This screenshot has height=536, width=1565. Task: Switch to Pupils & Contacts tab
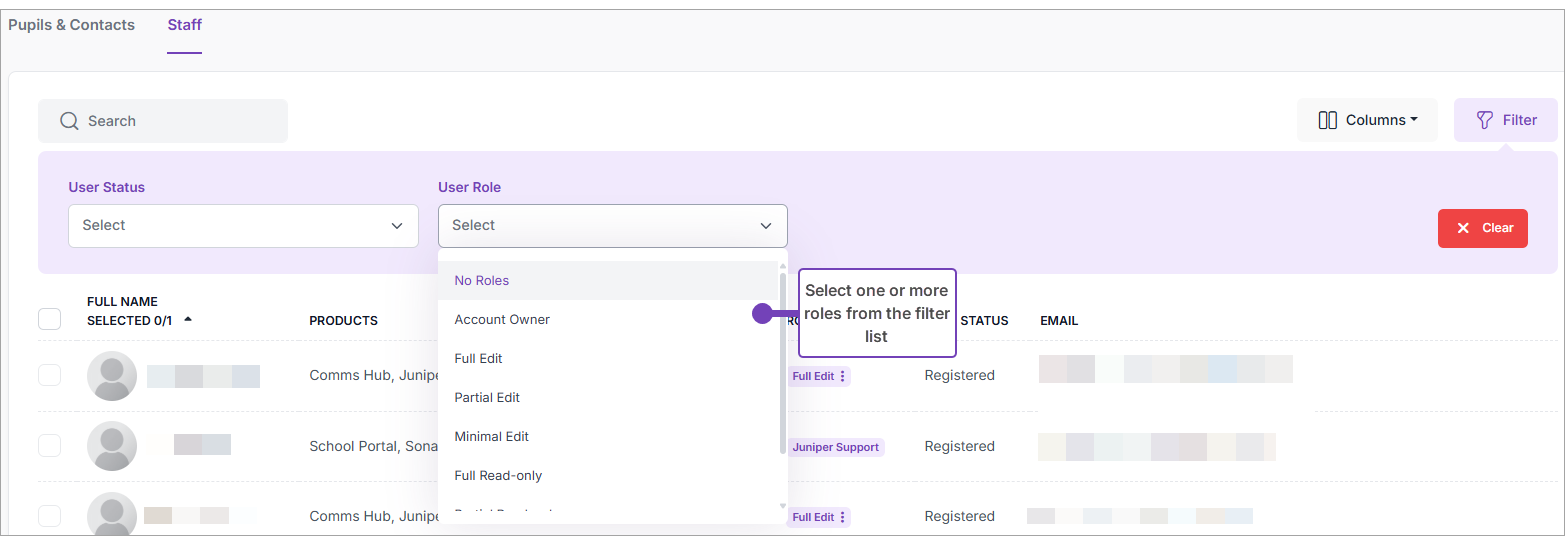[71, 25]
